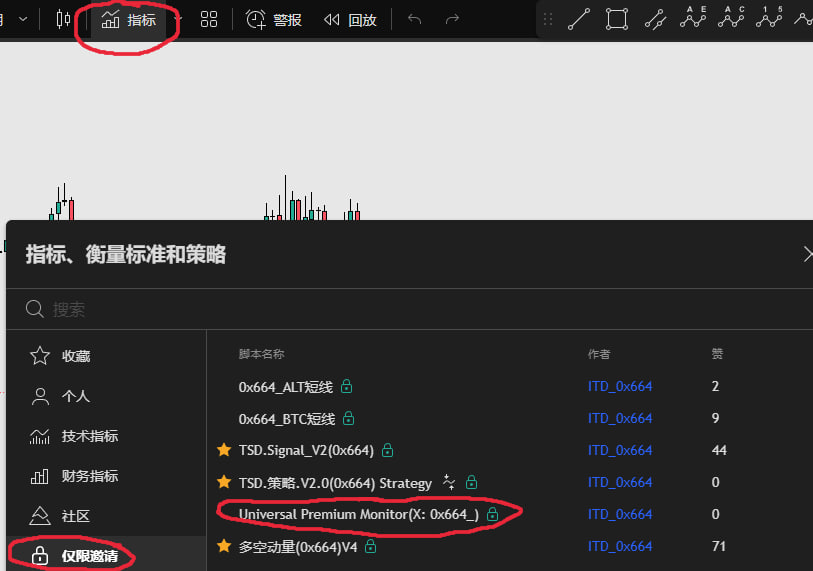Screen dimensions: 813x571
Task: Click lock icon beside TSD.Signal_V2(0x664)
Action: [387, 450]
